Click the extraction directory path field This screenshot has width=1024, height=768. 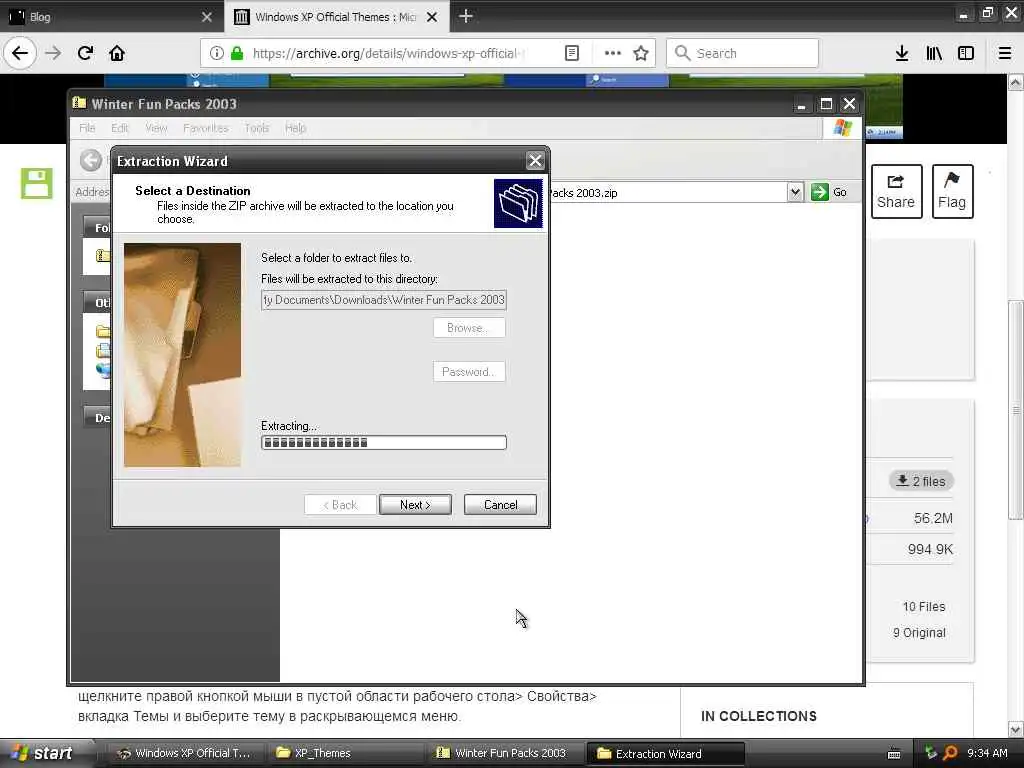[x=384, y=300]
